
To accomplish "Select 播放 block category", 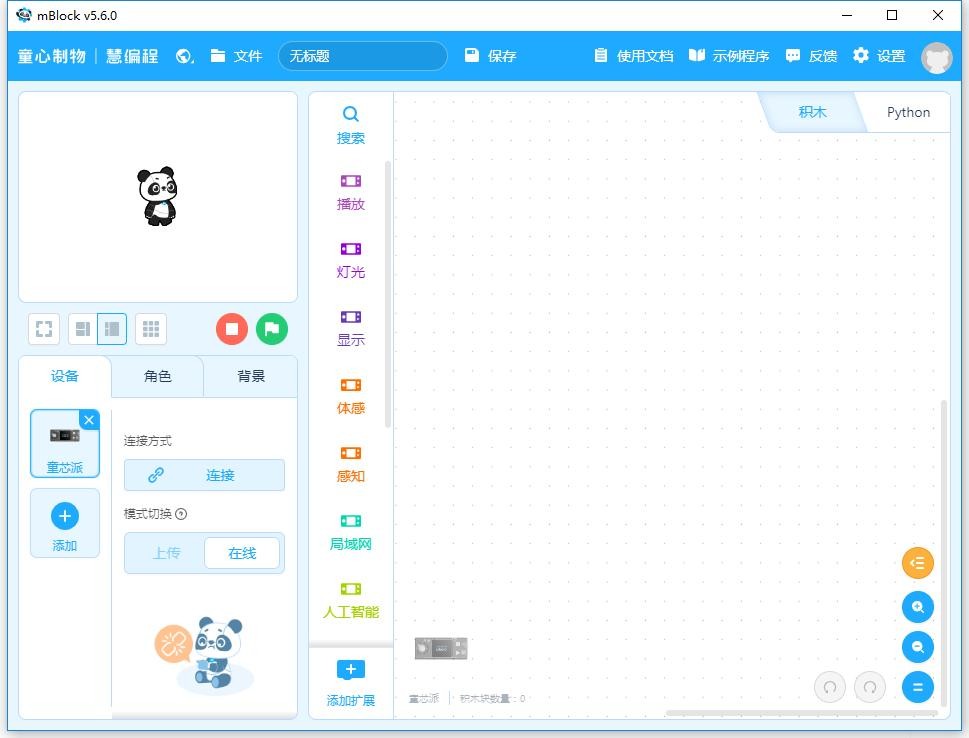I will [350, 192].
